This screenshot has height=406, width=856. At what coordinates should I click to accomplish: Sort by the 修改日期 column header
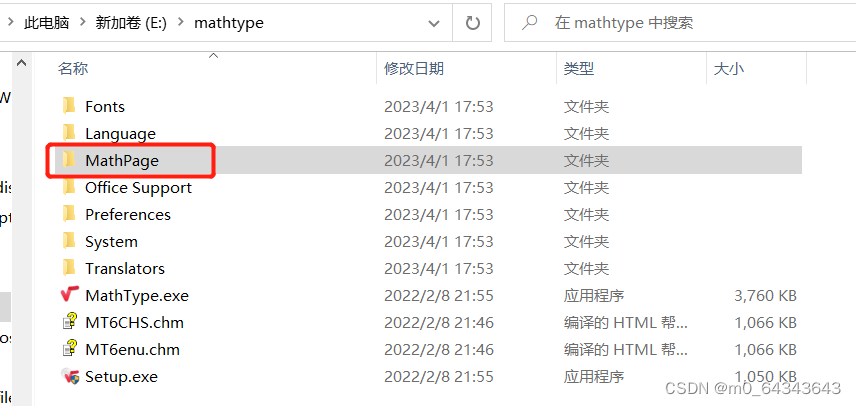pos(414,69)
